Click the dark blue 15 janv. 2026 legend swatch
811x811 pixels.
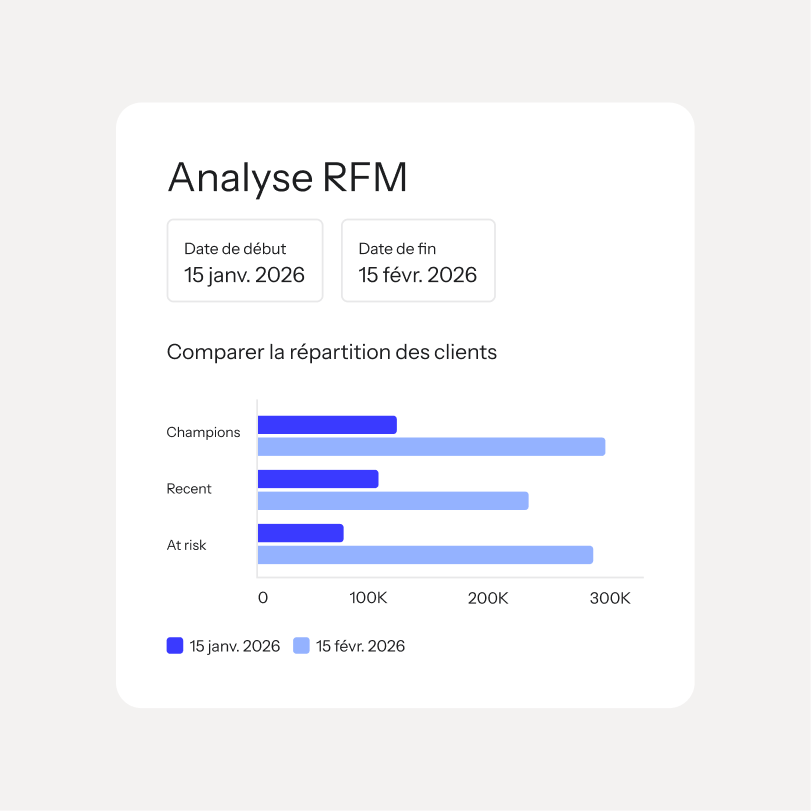[x=175, y=645]
